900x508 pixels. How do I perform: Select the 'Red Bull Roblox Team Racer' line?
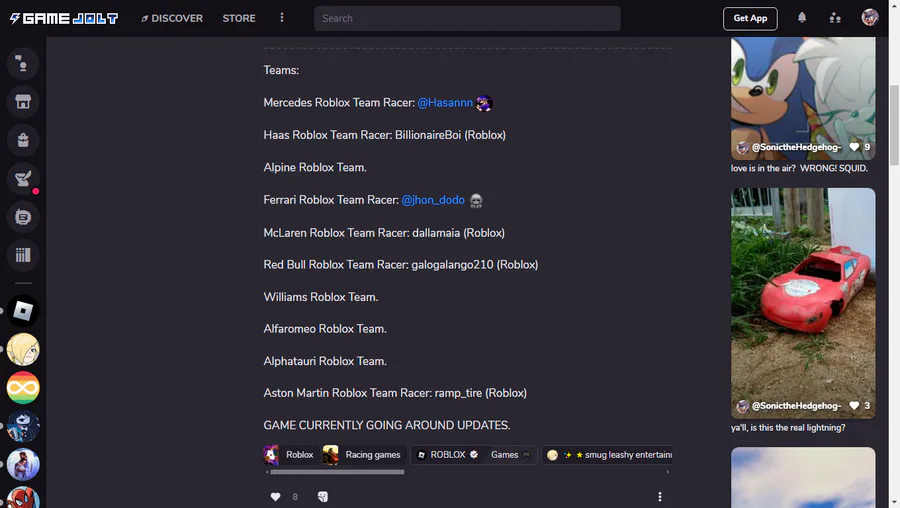click(x=401, y=265)
